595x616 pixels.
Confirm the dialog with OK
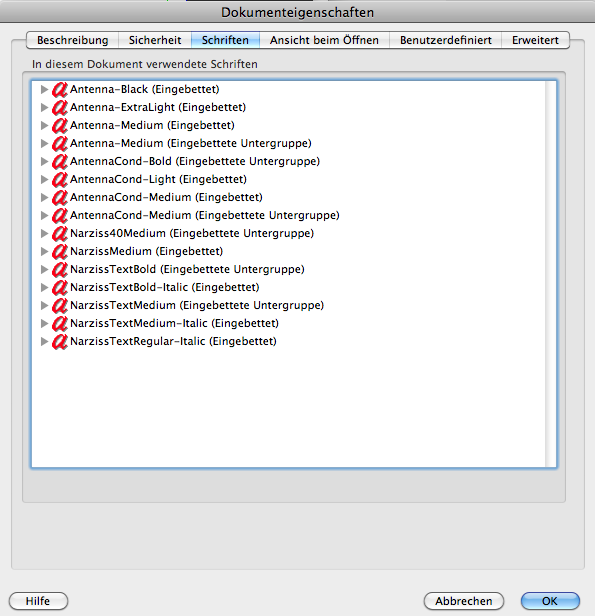550,601
